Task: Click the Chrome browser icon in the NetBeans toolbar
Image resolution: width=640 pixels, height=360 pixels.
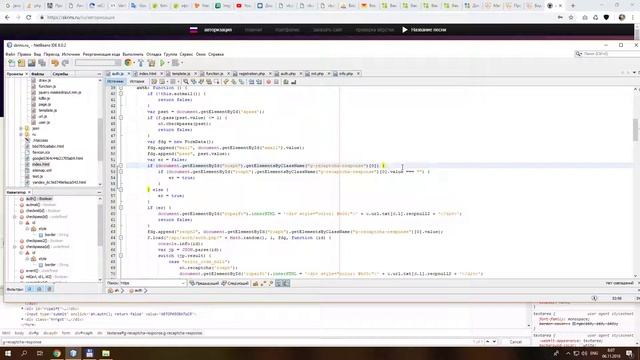Action: tap(128, 63)
